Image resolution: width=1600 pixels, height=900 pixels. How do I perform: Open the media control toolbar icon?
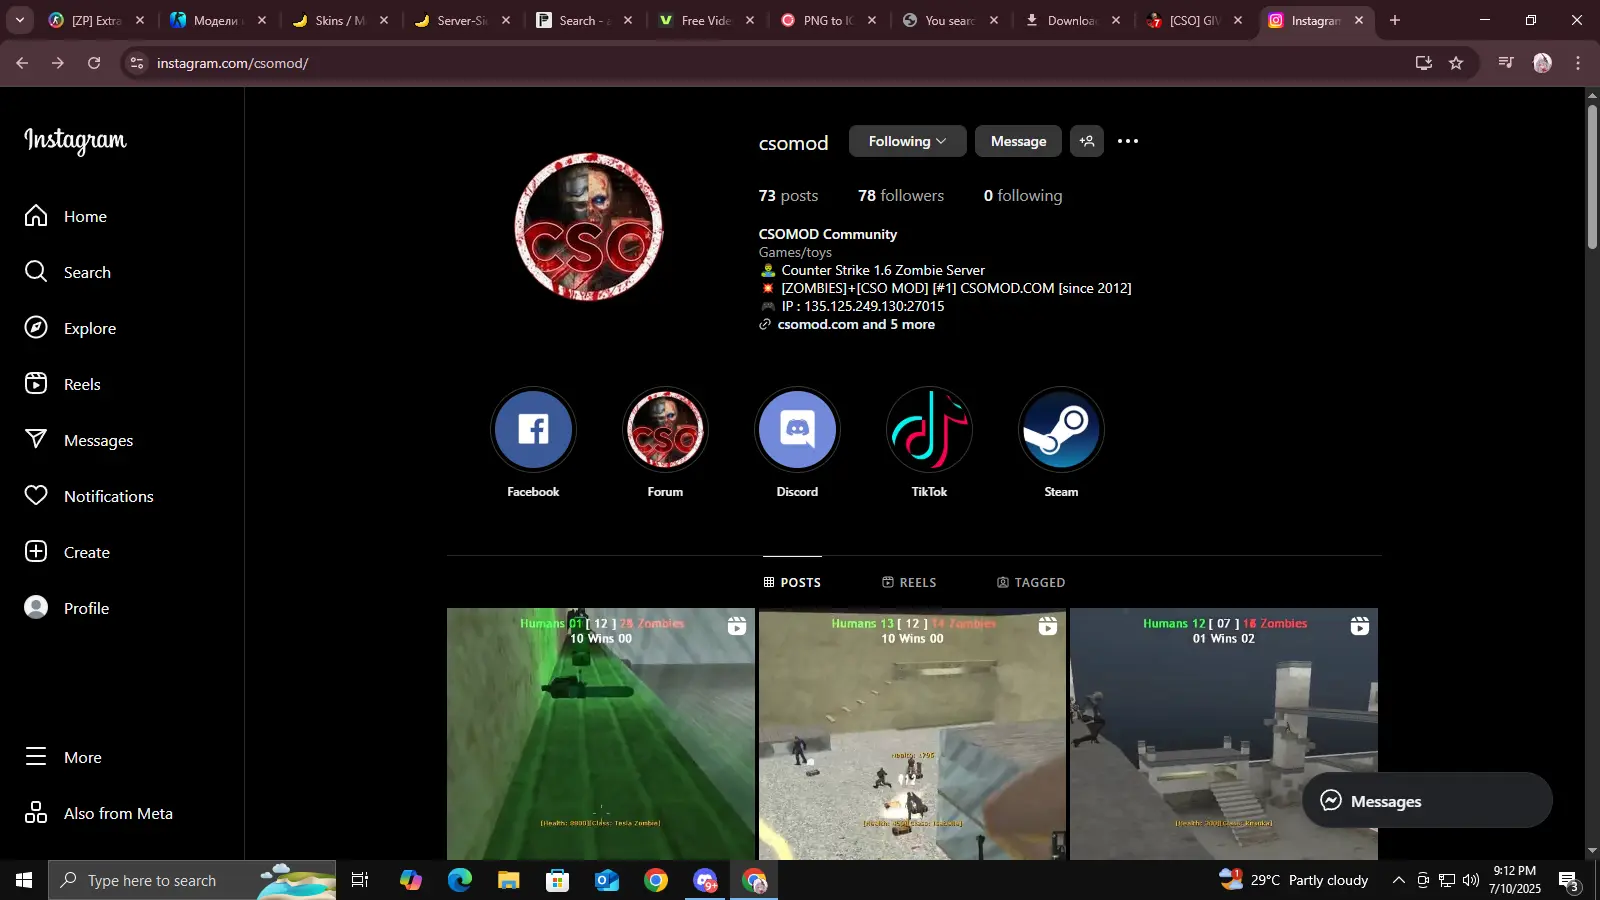pos(1506,63)
